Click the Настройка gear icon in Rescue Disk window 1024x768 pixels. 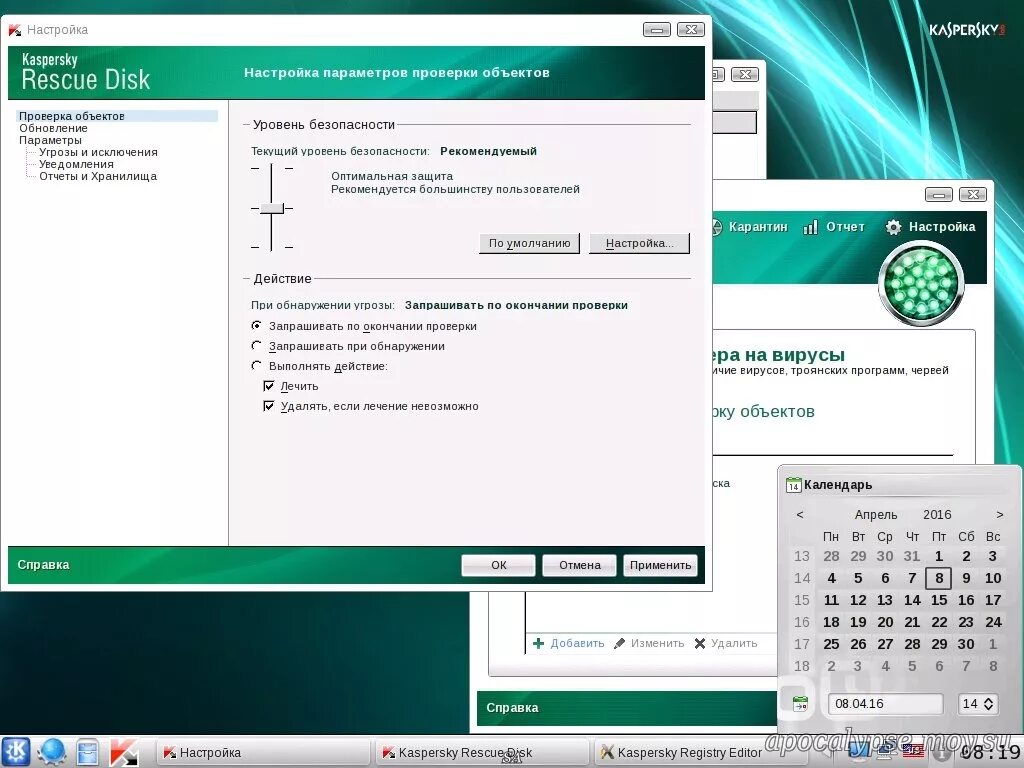click(x=893, y=227)
